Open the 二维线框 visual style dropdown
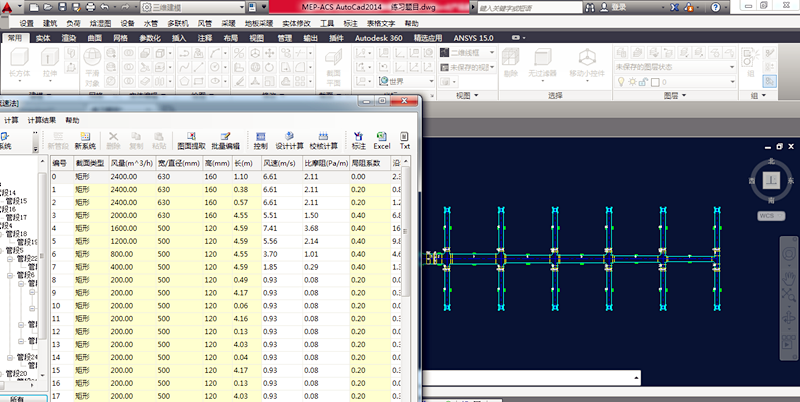 pos(467,52)
